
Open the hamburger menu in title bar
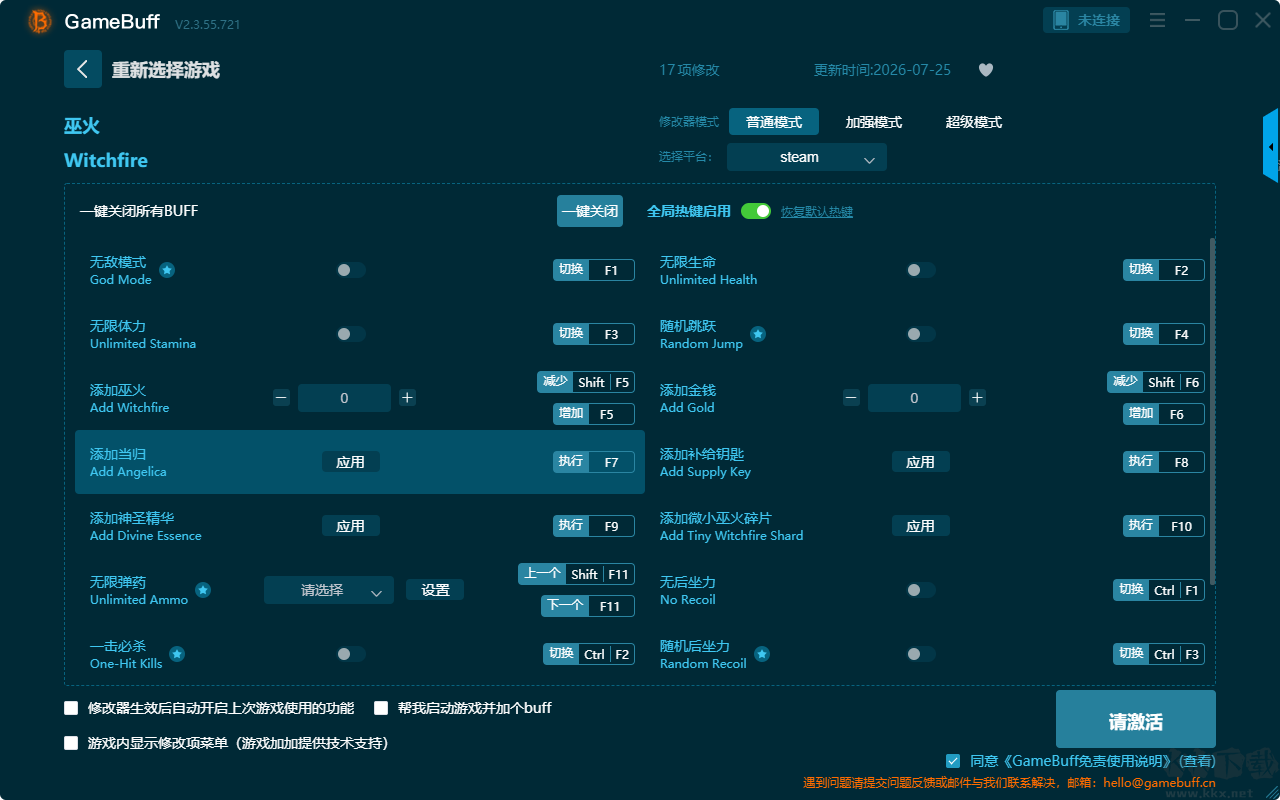click(x=1157, y=20)
